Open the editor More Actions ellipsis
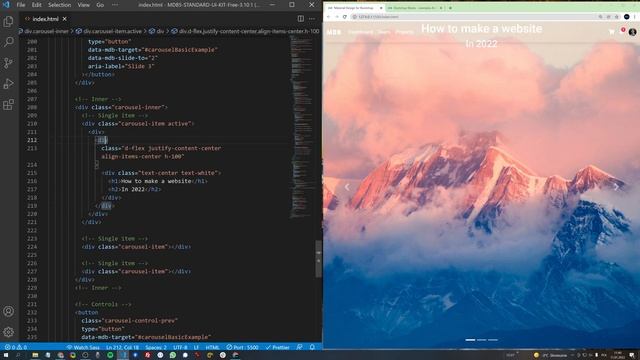The image size is (640, 360). click(312, 19)
